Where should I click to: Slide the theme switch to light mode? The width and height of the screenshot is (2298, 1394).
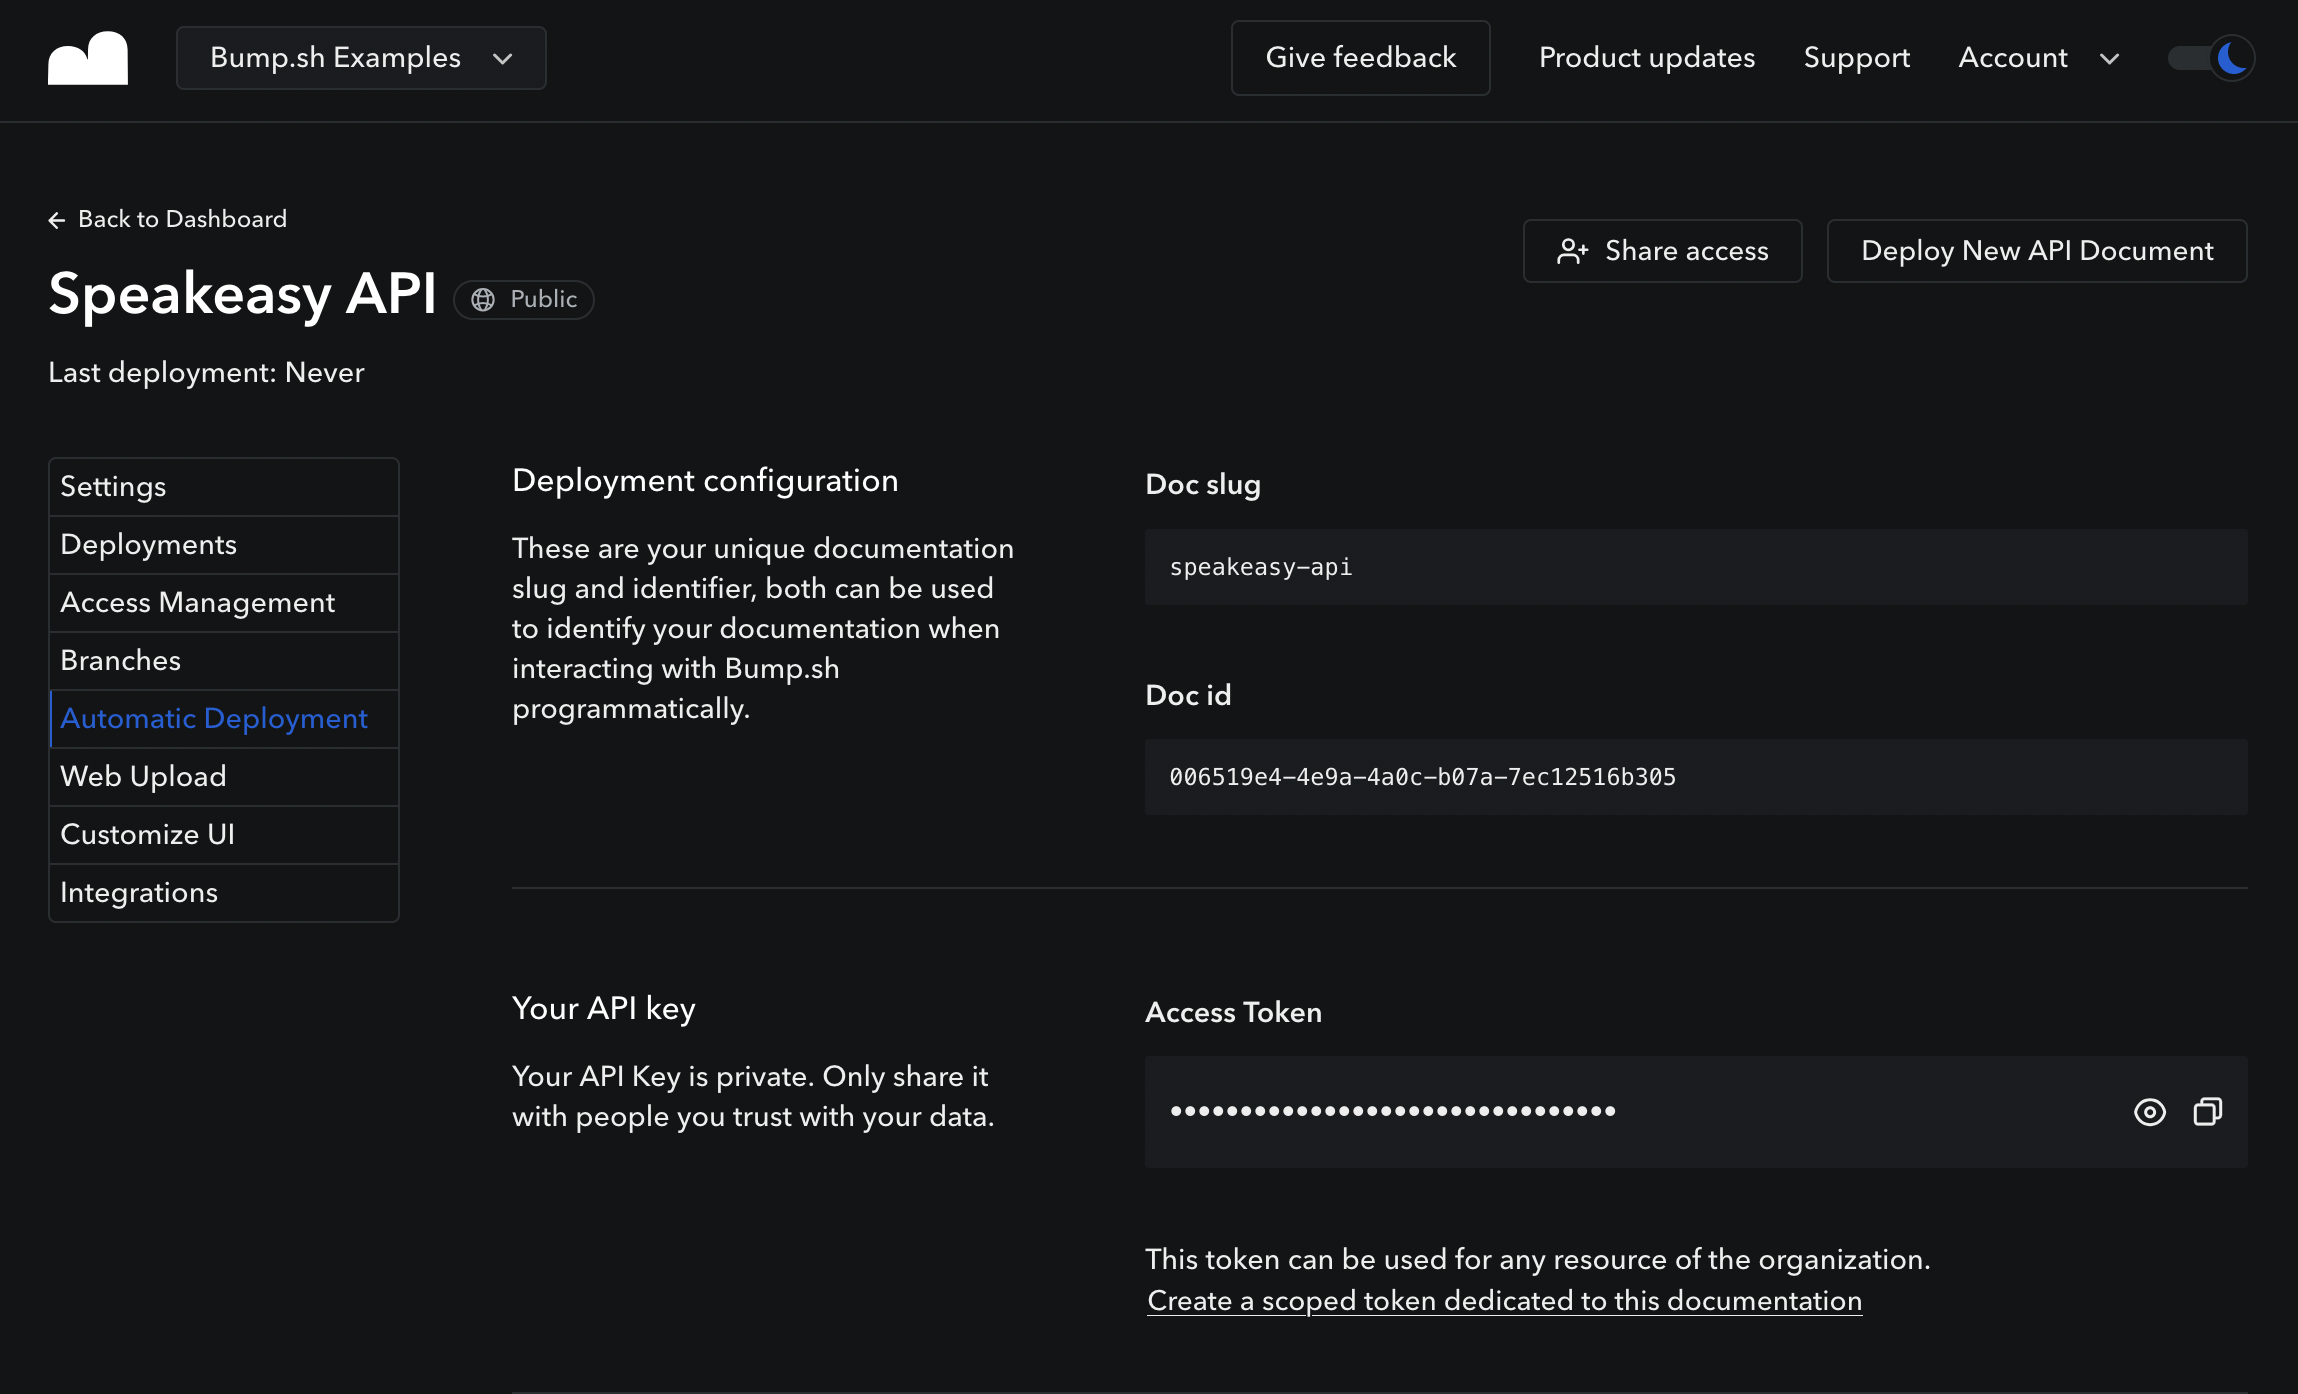click(x=2210, y=58)
